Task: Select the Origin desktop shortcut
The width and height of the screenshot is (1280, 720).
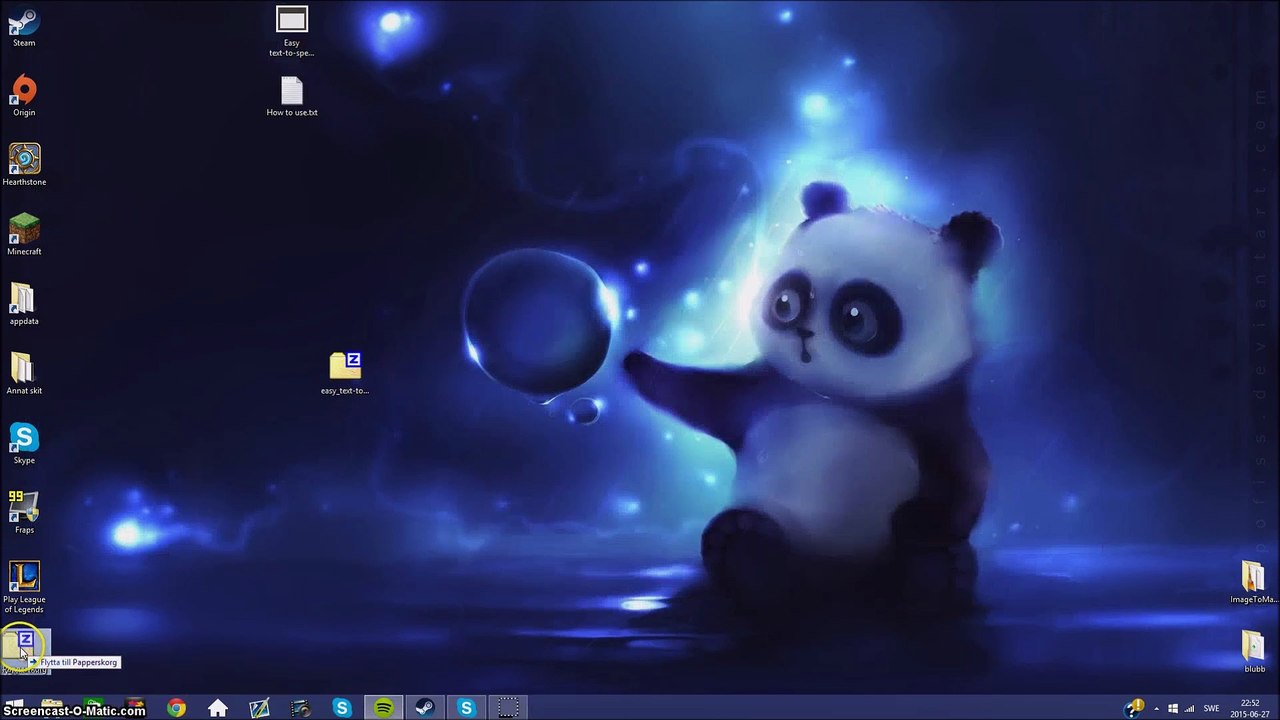Action: (x=24, y=97)
